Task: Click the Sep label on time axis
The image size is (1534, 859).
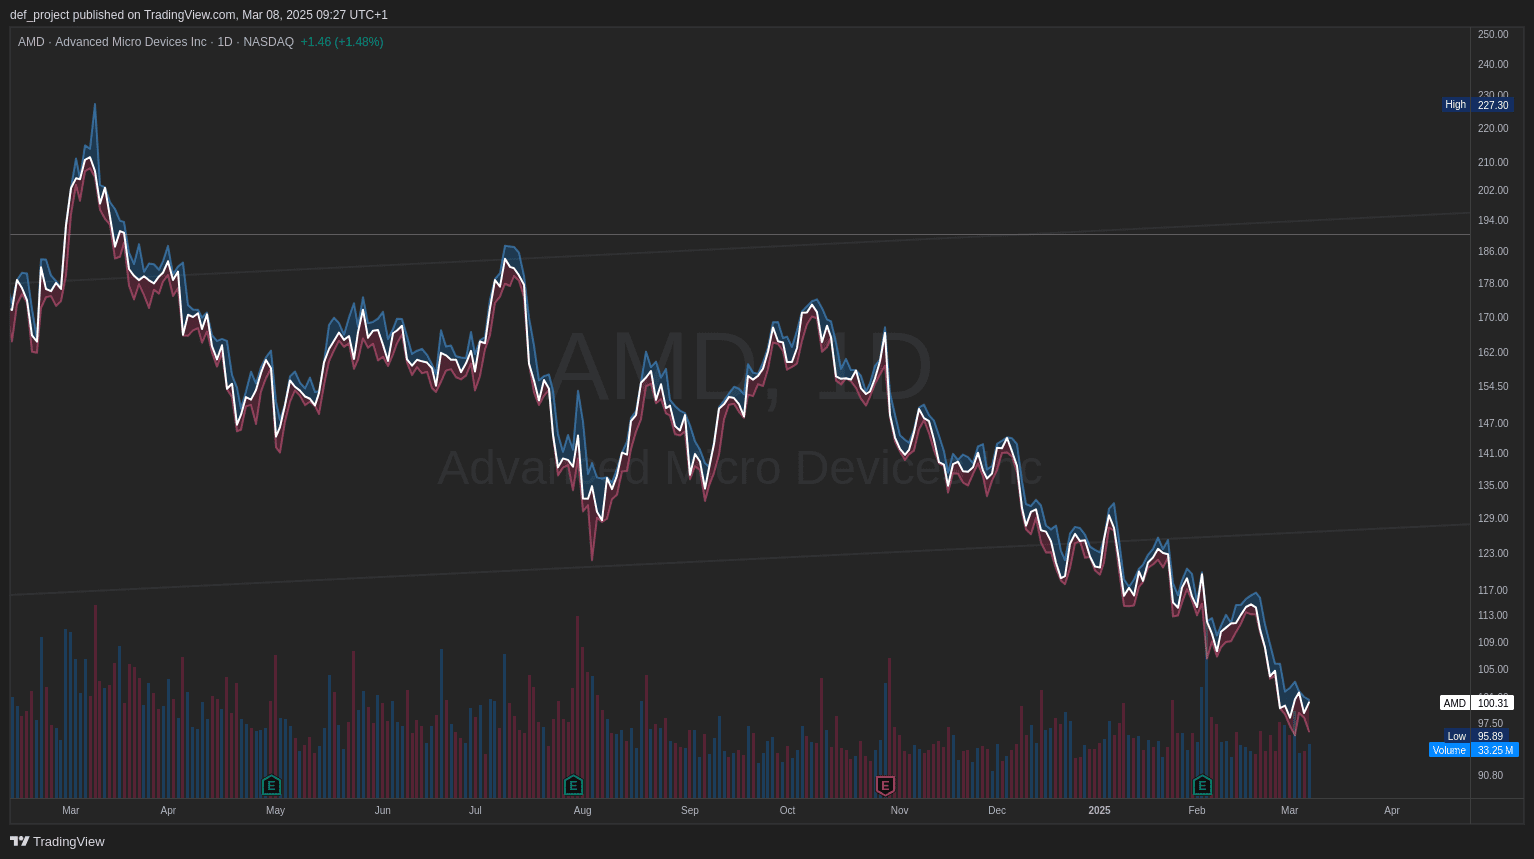Action: (690, 810)
